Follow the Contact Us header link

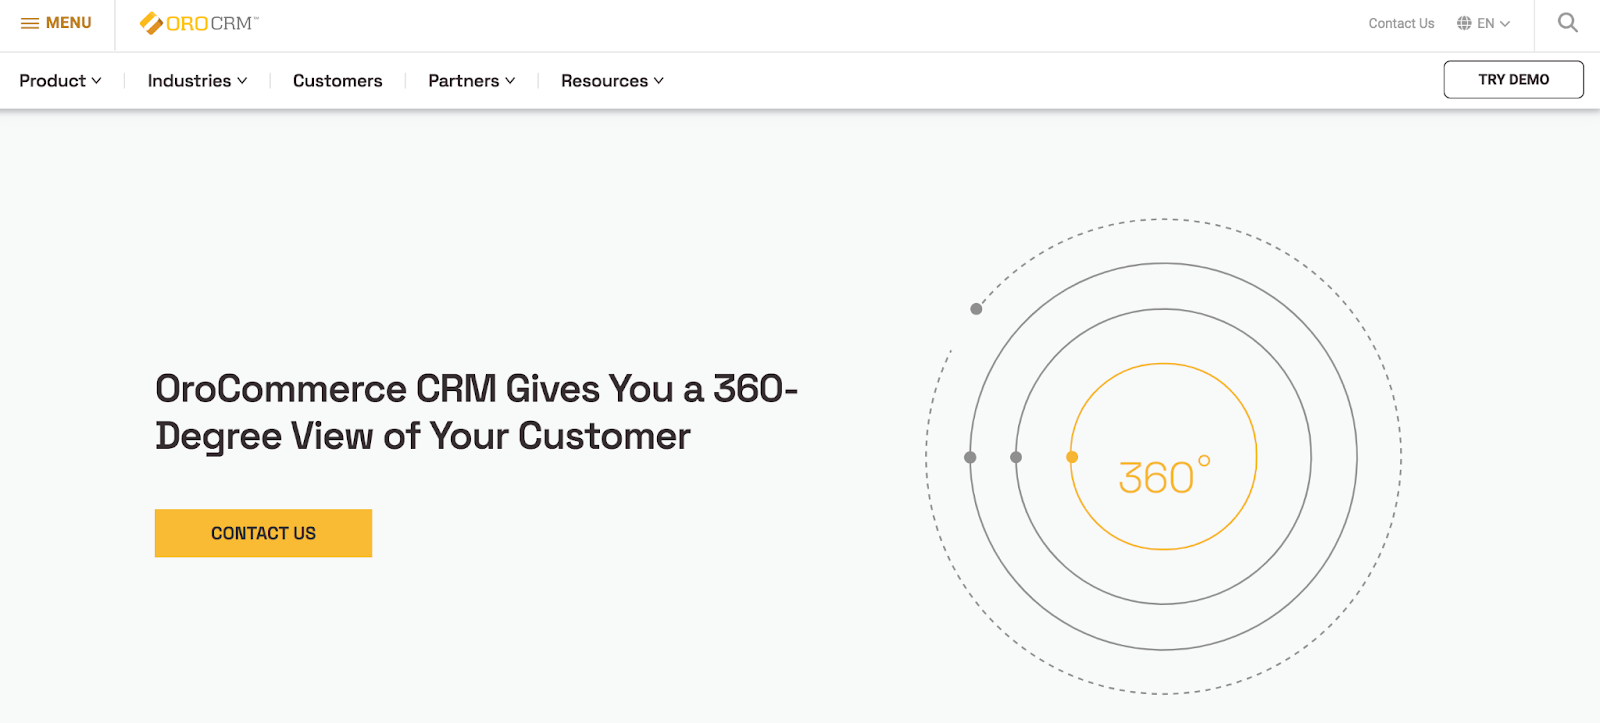tap(1401, 23)
